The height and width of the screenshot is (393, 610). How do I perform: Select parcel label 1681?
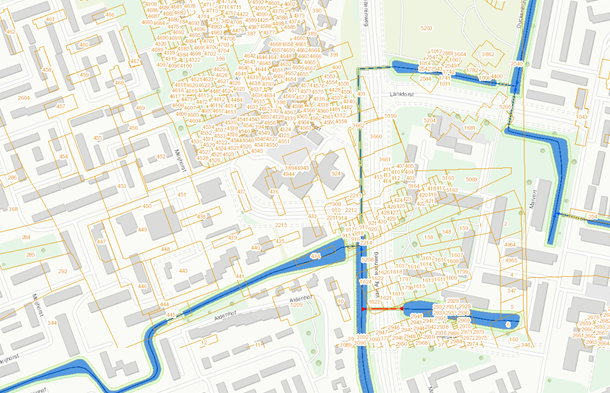click(470, 128)
